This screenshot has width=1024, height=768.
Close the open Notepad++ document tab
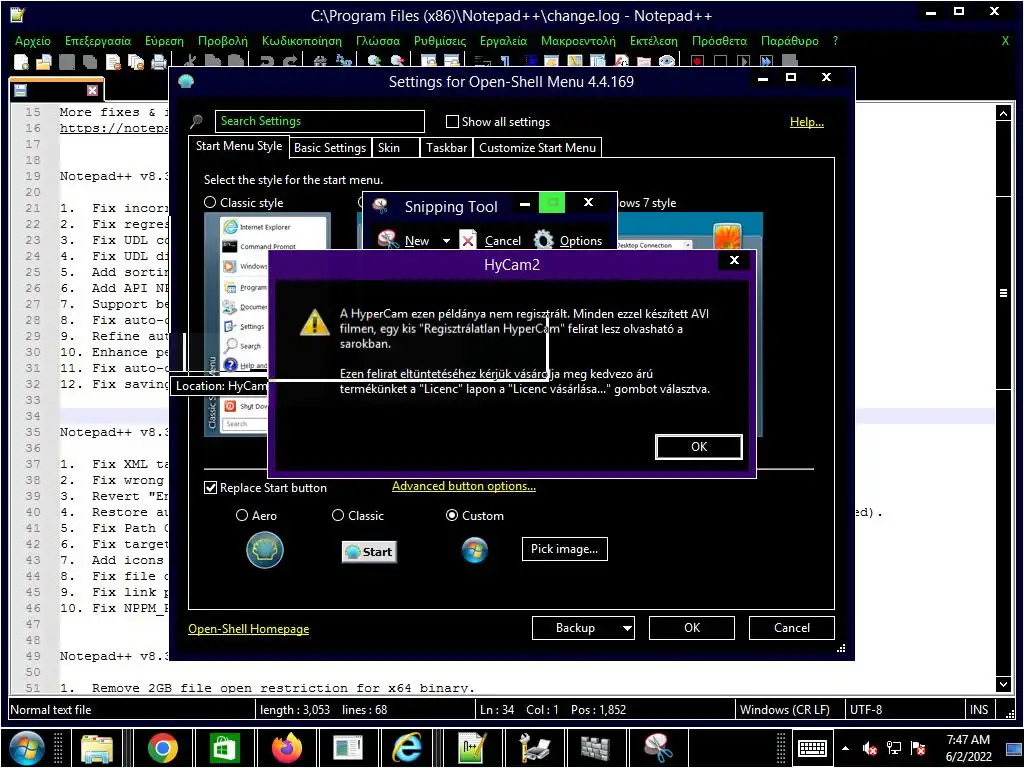pyautogui.click(x=92, y=90)
